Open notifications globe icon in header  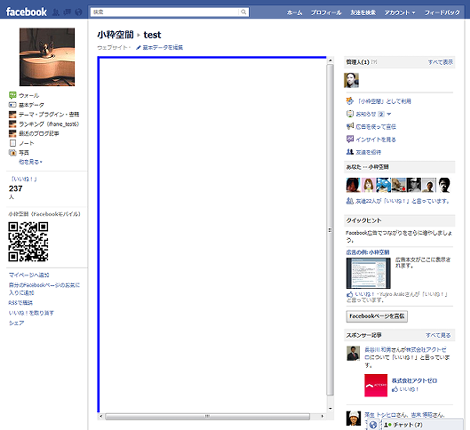coord(79,12)
